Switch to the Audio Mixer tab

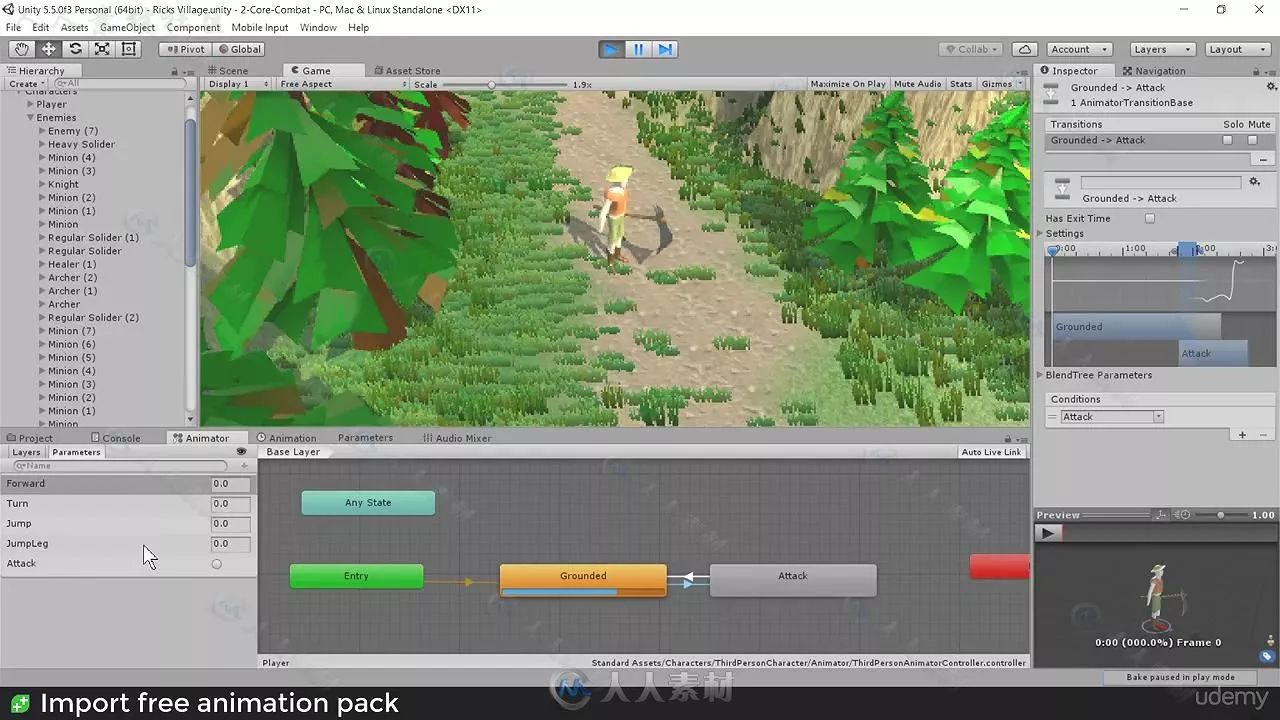(456, 438)
